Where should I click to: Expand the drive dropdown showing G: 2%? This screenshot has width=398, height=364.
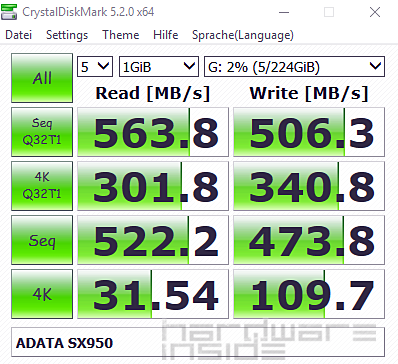click(294, 67)
